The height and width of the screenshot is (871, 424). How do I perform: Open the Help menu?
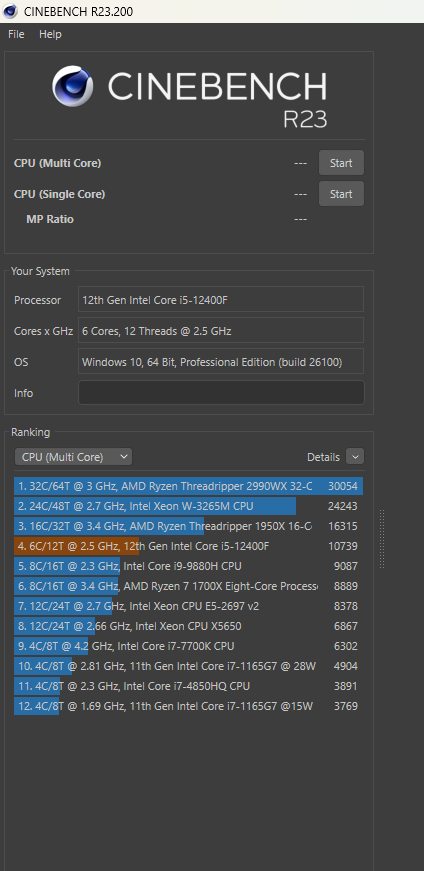pyautogui.click(x=50, y=34)
